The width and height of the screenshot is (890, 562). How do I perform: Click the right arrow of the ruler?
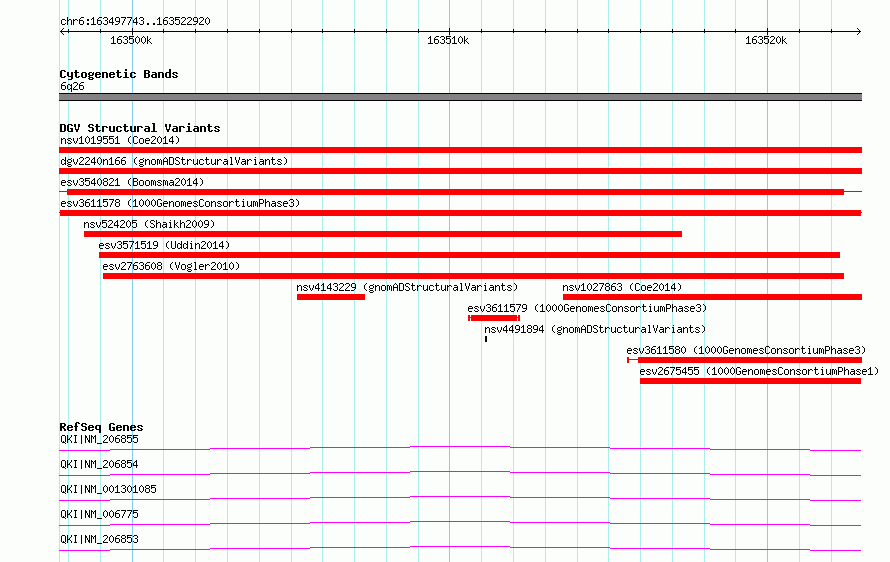[859, 31]
